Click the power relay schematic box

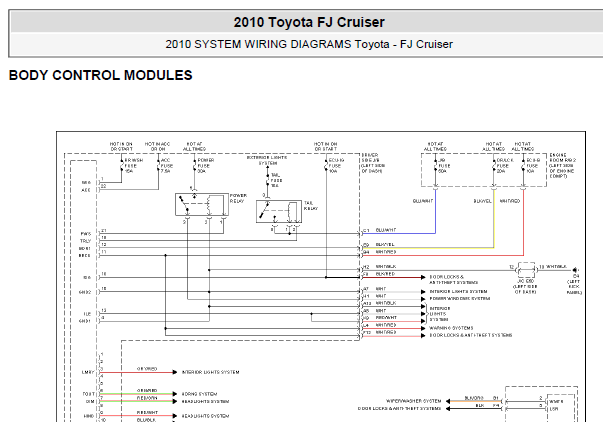click(x=202, y=204)
